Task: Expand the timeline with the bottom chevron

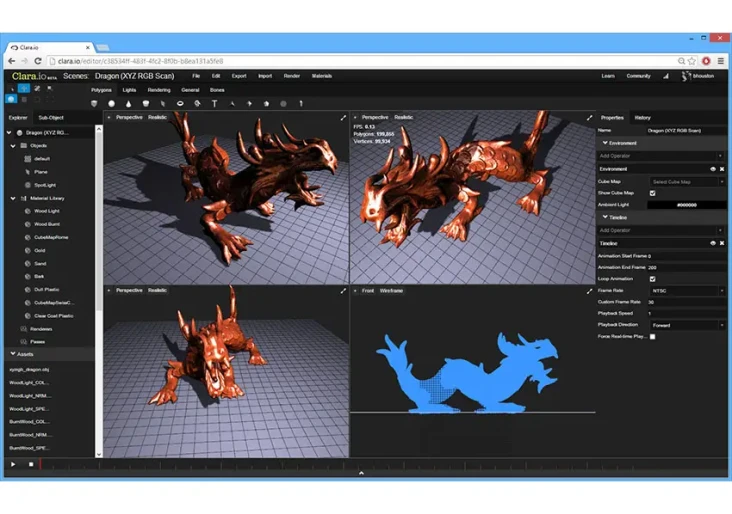Action: coord(361,473)
